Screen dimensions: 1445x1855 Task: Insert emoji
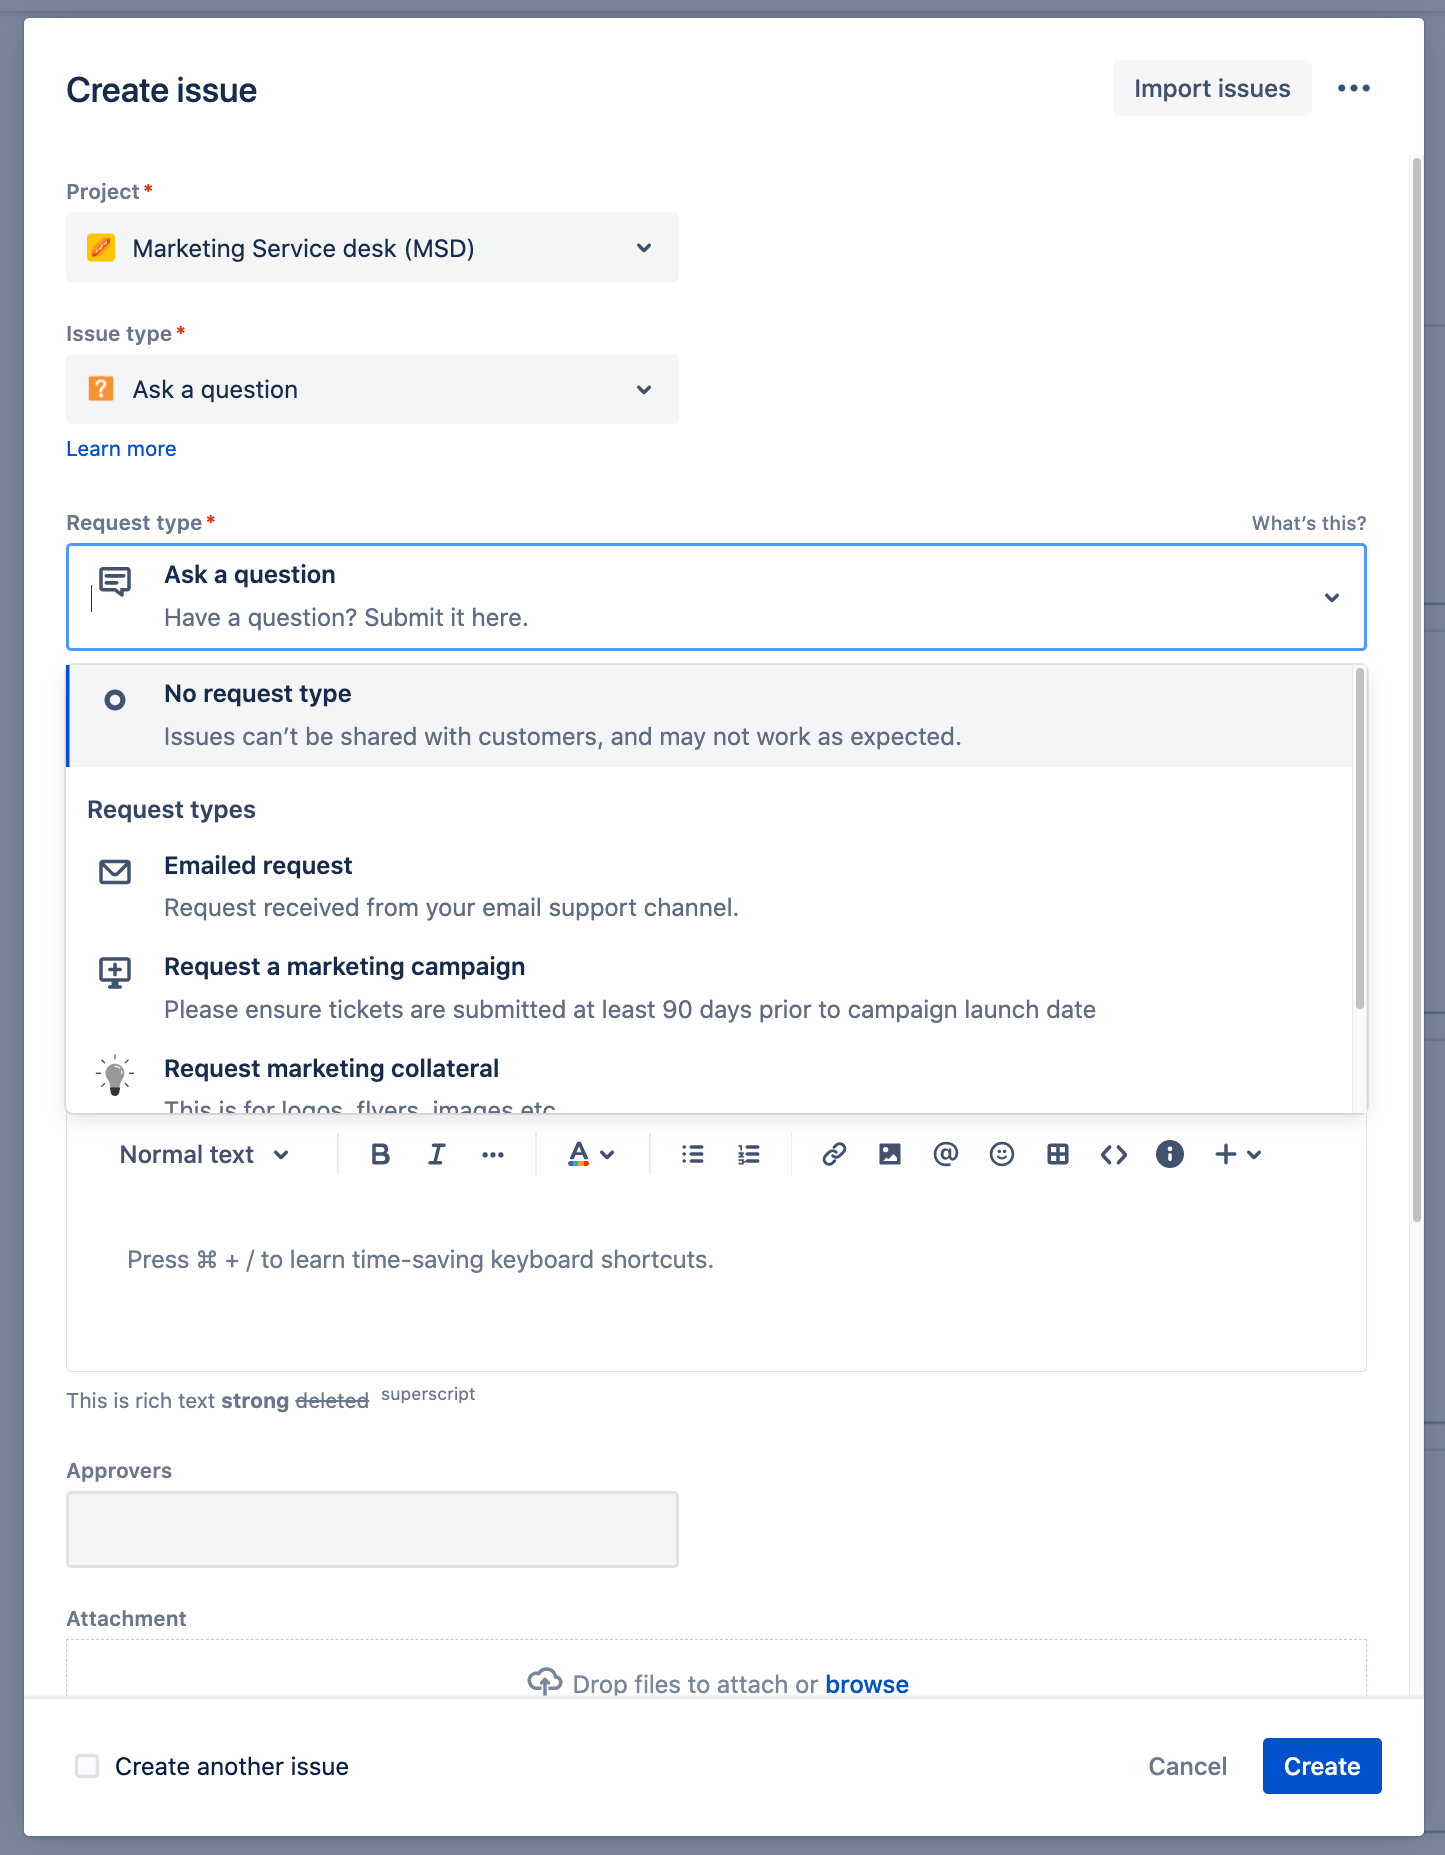pos(1002,1154)
